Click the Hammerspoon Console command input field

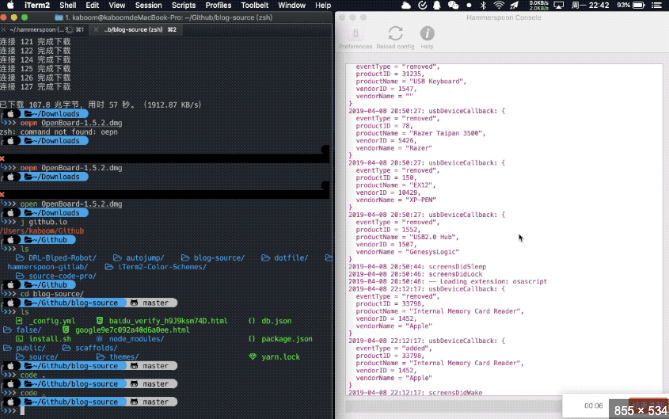click(x=453, y=406)
